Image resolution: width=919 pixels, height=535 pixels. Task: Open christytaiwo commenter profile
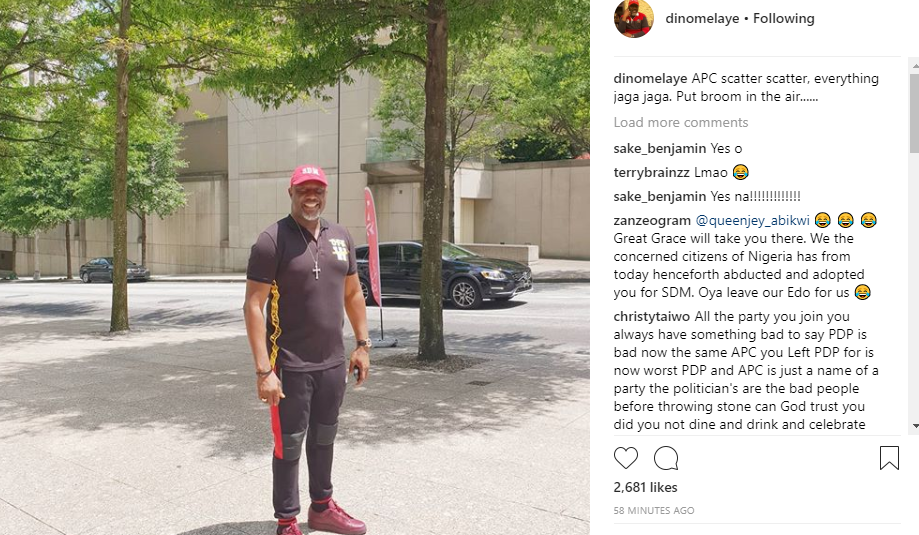652,316
